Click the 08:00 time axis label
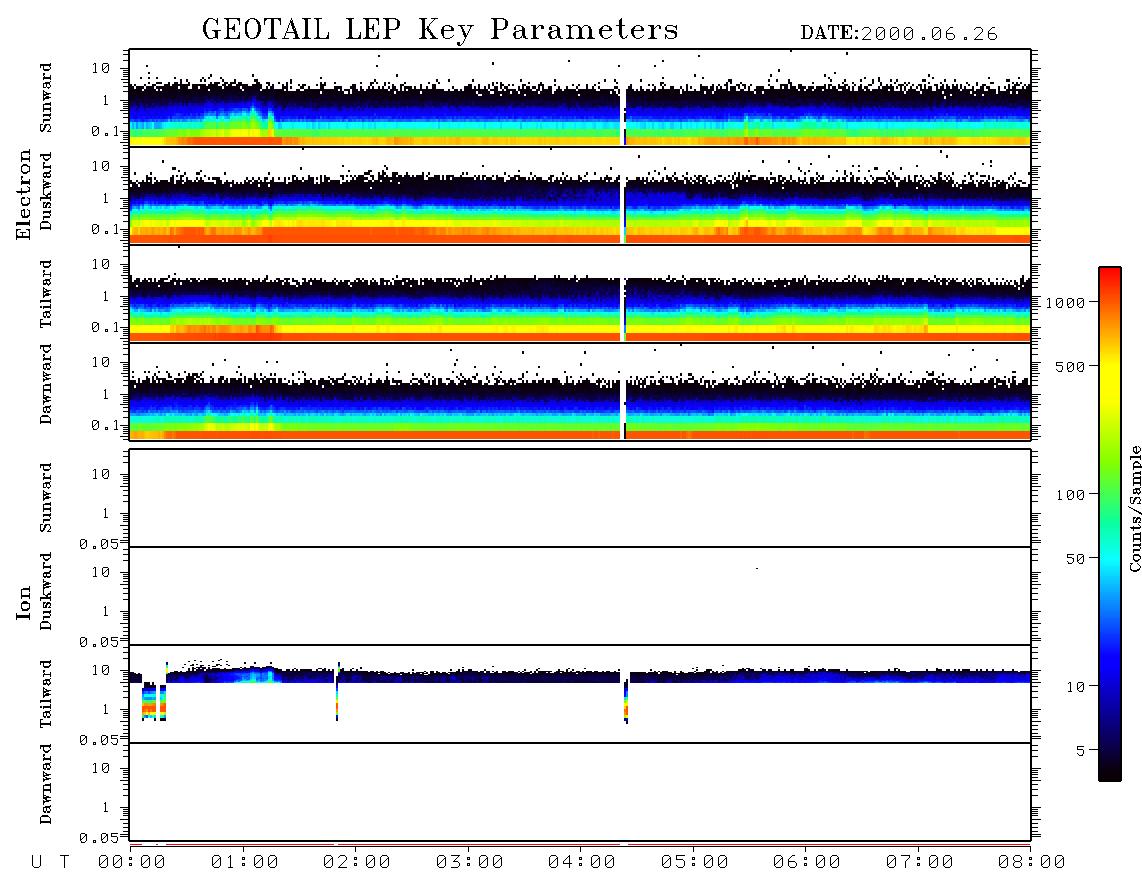This screenshot has width=1142, height=880. (x=1032, y=862)
